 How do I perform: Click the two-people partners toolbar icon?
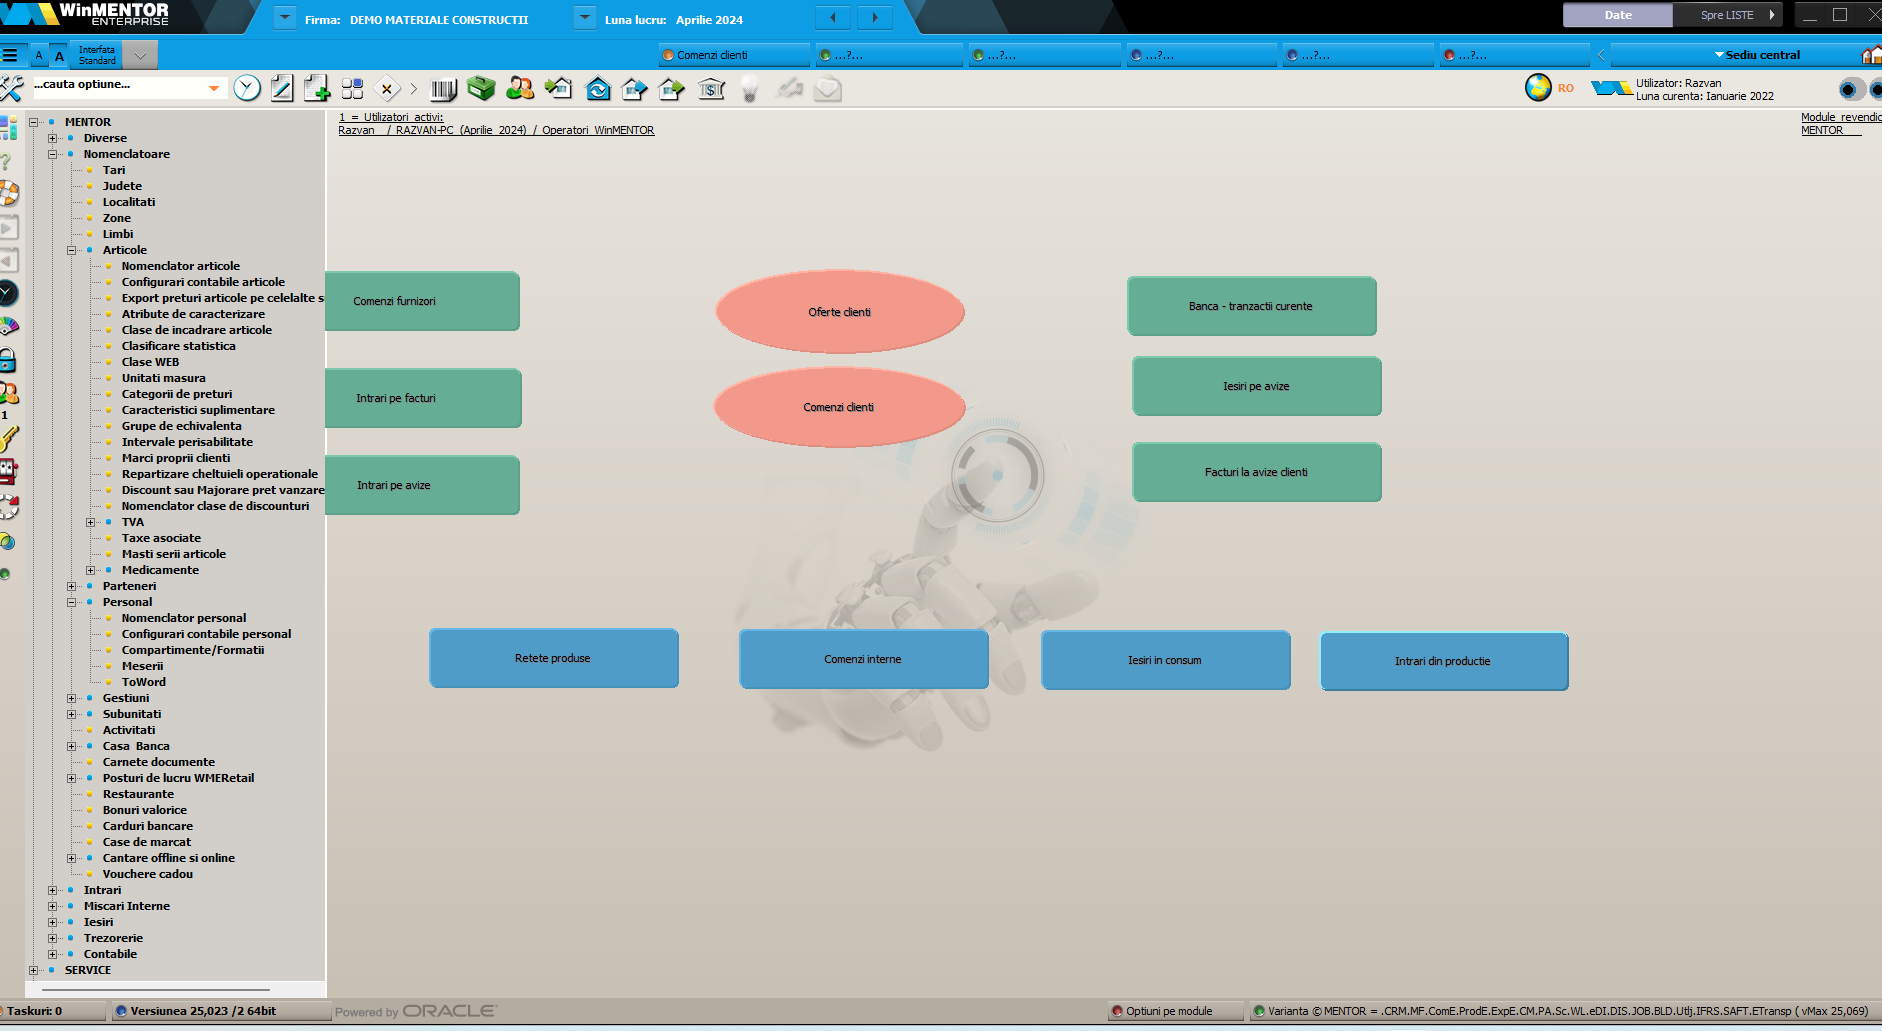coord(519,89)
